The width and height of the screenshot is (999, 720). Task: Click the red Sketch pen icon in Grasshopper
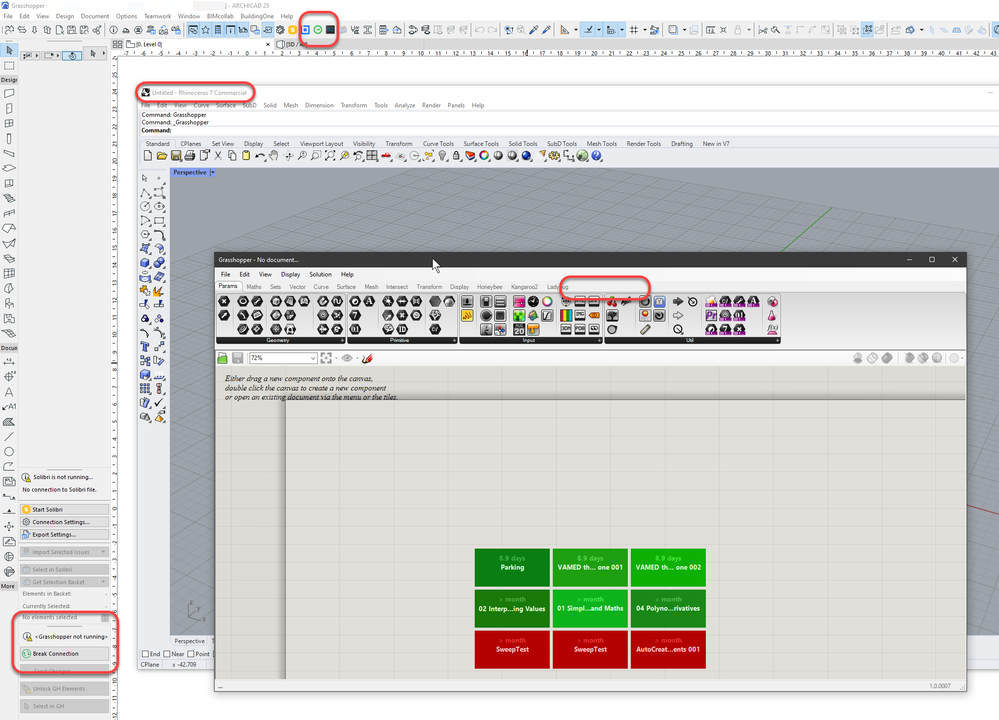[x=367, y=359]
